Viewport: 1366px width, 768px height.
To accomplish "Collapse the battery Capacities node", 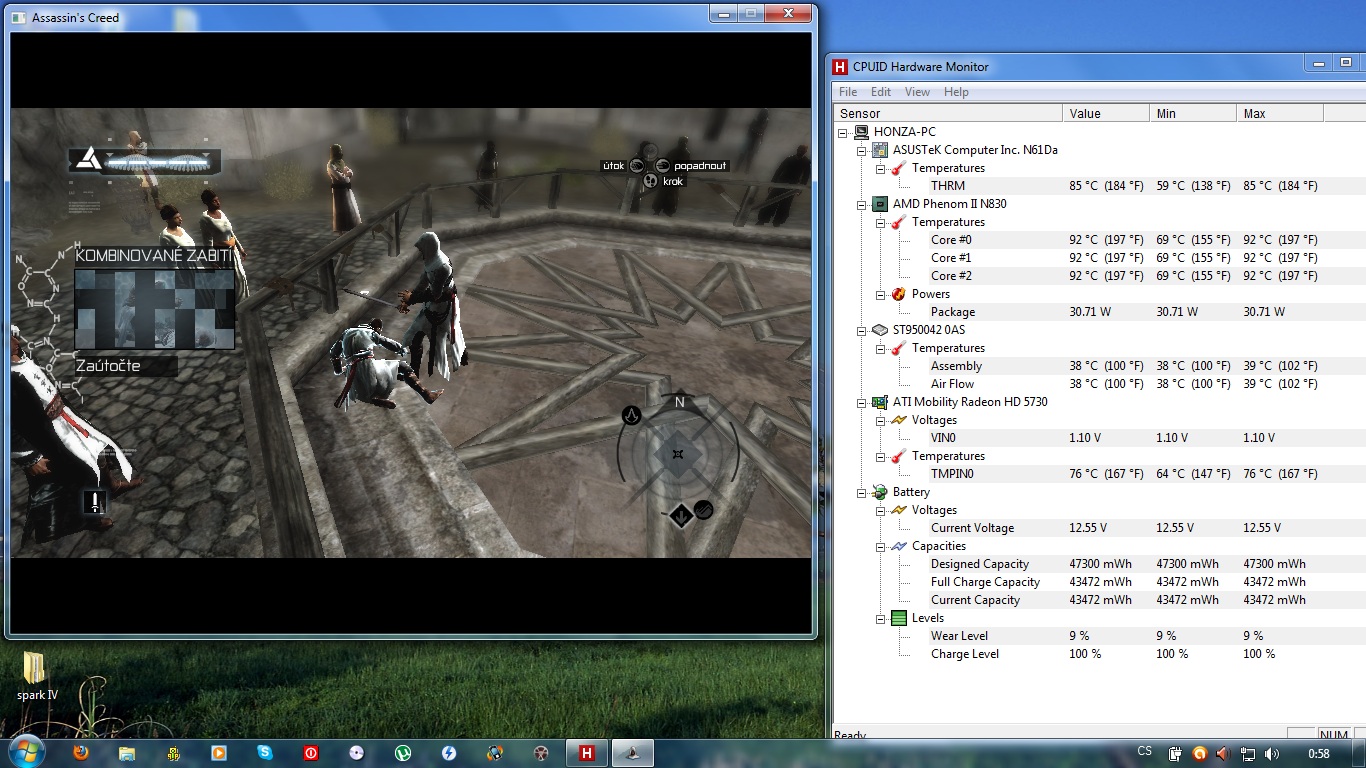I will 881,546.
